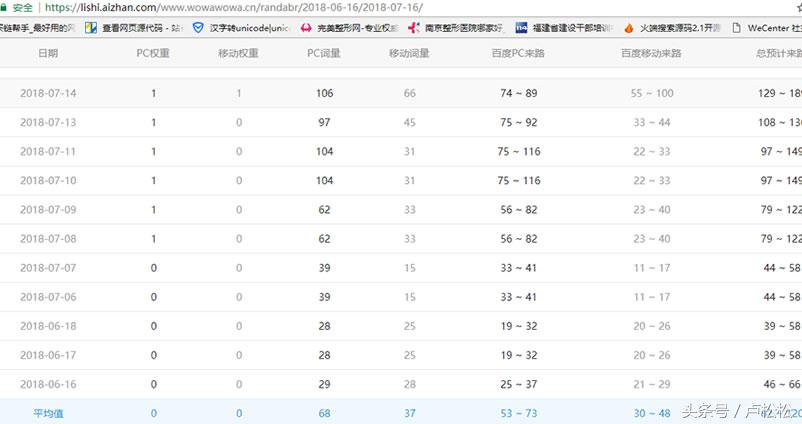Open the 福建省建设干部培训 bookmark icon
Image resolution: width=802 pixels, height=424 pixels.
(x=521, y=27)
